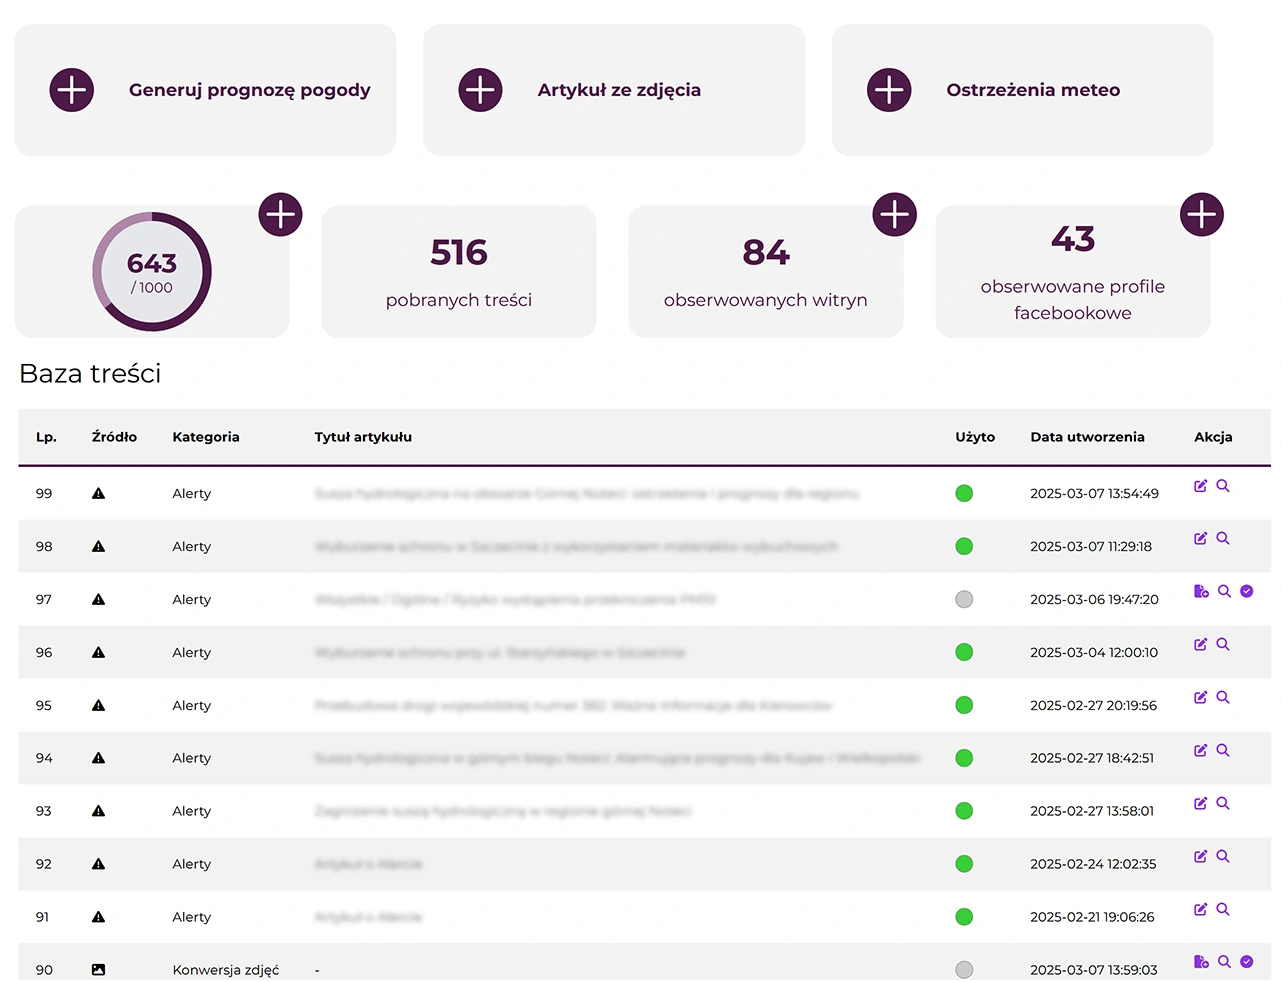This screenshot has width=1283, height=982.
Task: Click magnifier icon for row 98
Action: click(x=1223, y=539)
